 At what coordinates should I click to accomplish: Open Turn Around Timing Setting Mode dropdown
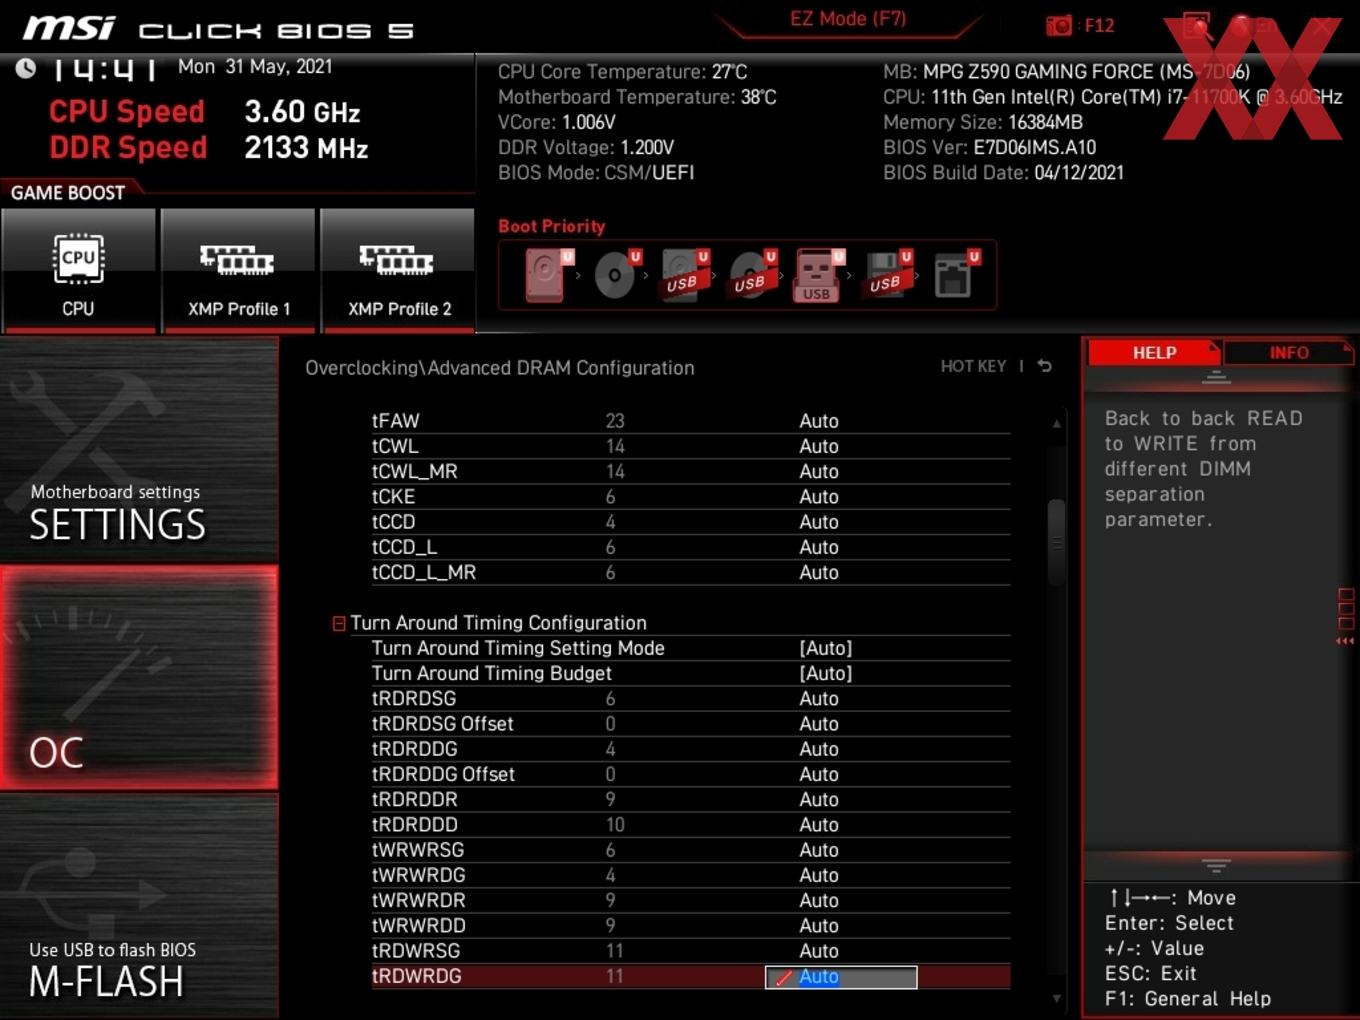coord(826,648)
